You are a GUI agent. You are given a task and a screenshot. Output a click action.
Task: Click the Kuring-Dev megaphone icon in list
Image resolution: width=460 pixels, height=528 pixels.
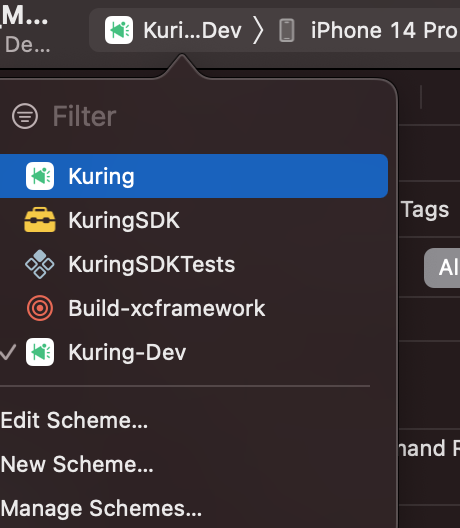pyautogui.click(x=40, y=352)
